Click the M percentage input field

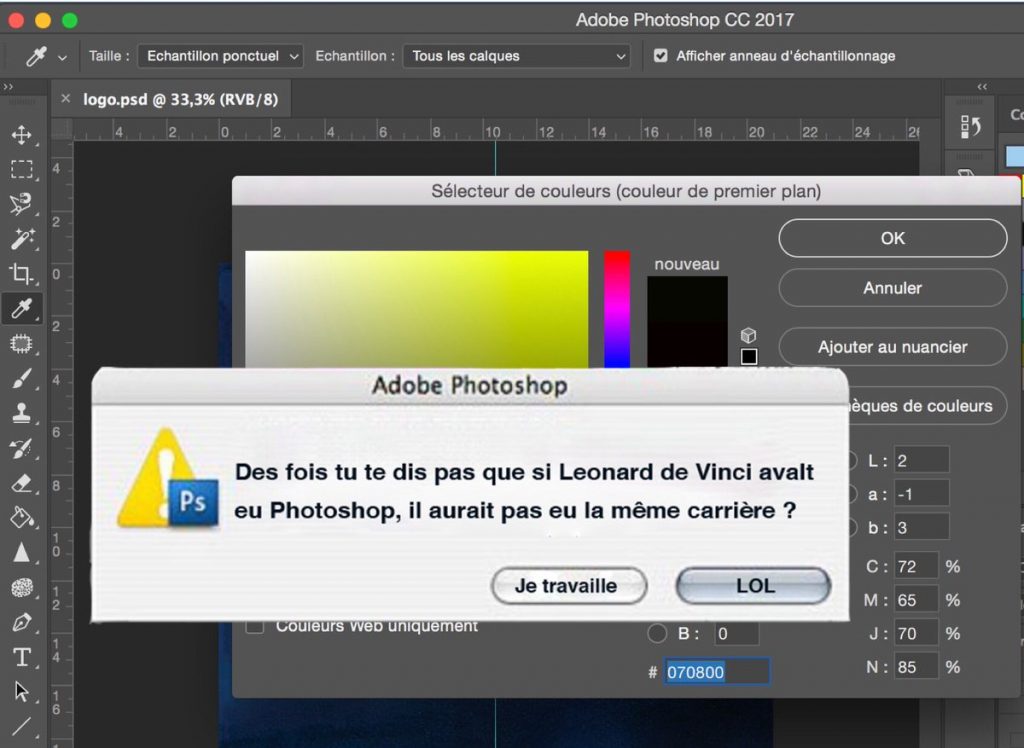916,600
